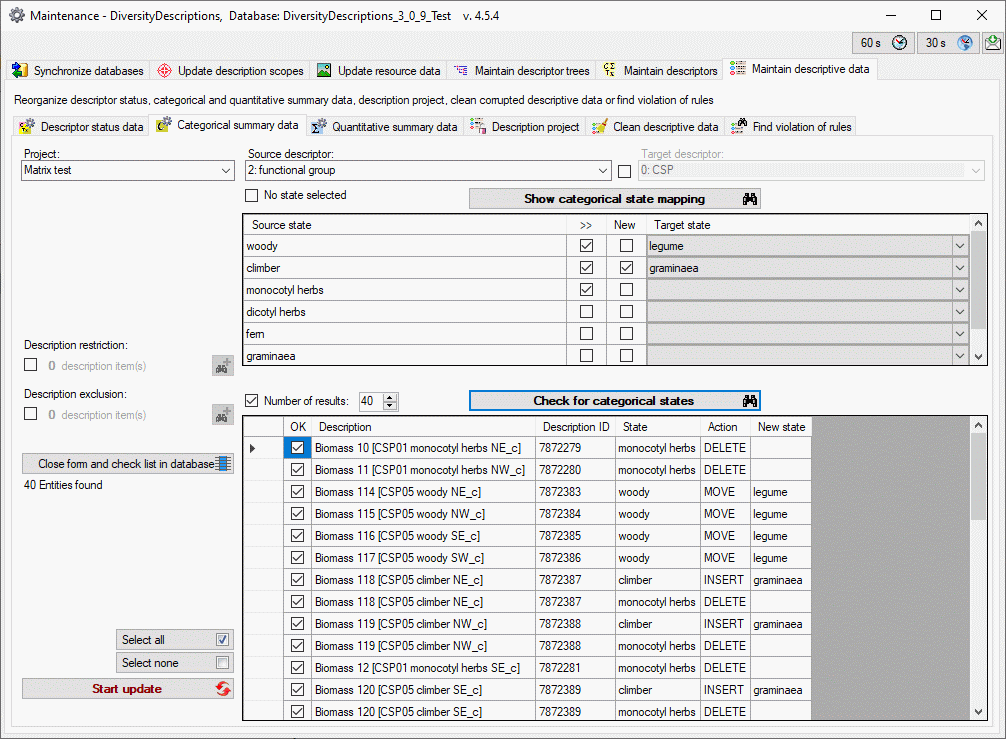Viewport: 1006px width, 739px height.
Task: Click the State column header
Action: [x=658, y=427]
